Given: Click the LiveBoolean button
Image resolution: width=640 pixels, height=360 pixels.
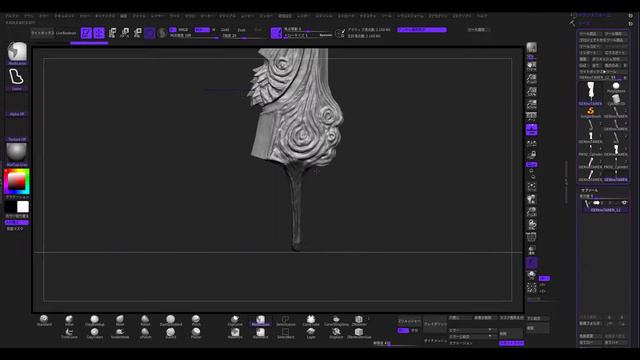Looking at the screenshot, I should point(66,33).
